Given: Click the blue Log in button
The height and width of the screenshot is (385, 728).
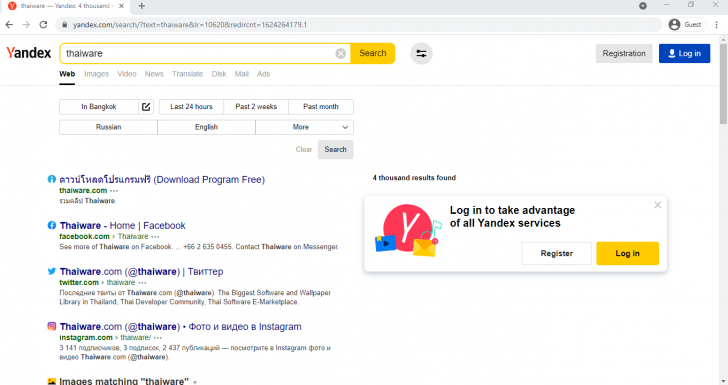Looking at the screenshot, I should [x=684, y=53].
